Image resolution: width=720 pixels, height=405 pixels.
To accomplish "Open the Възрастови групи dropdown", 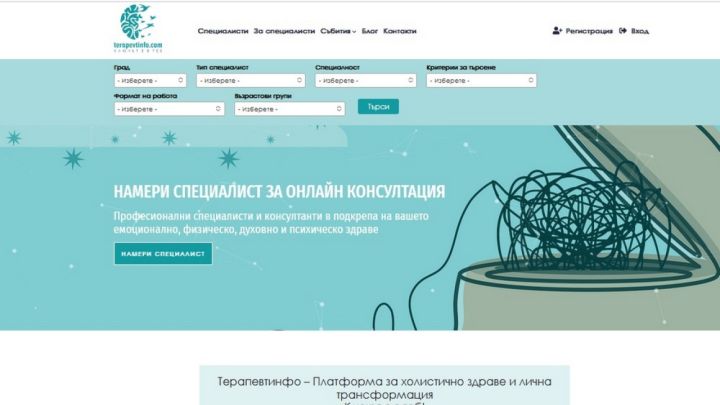I will [x=290, y=109].
